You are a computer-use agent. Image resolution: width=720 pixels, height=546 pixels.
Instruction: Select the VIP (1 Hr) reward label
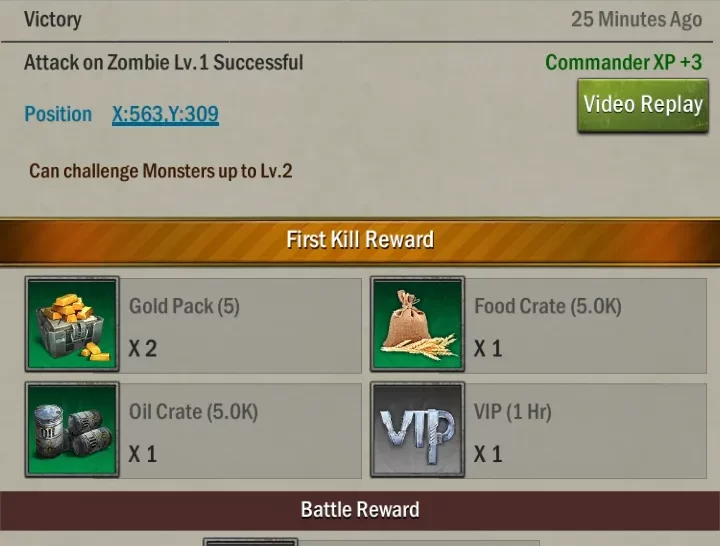coord(512,412)
